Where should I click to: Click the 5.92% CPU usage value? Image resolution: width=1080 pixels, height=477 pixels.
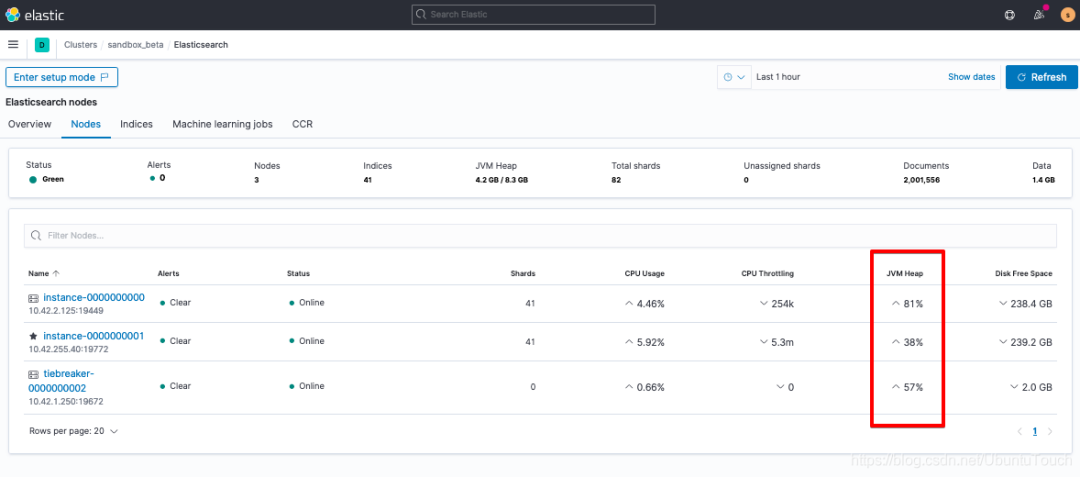(x=651, y=341)
